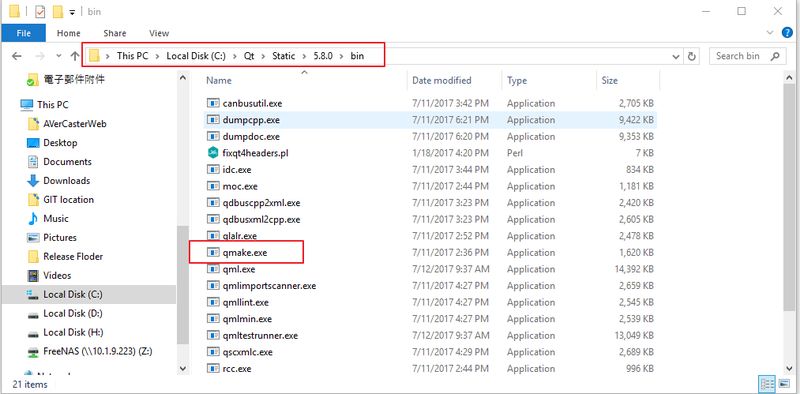
Task: Click the rcc.exe file icon
Action: (213, 368)
